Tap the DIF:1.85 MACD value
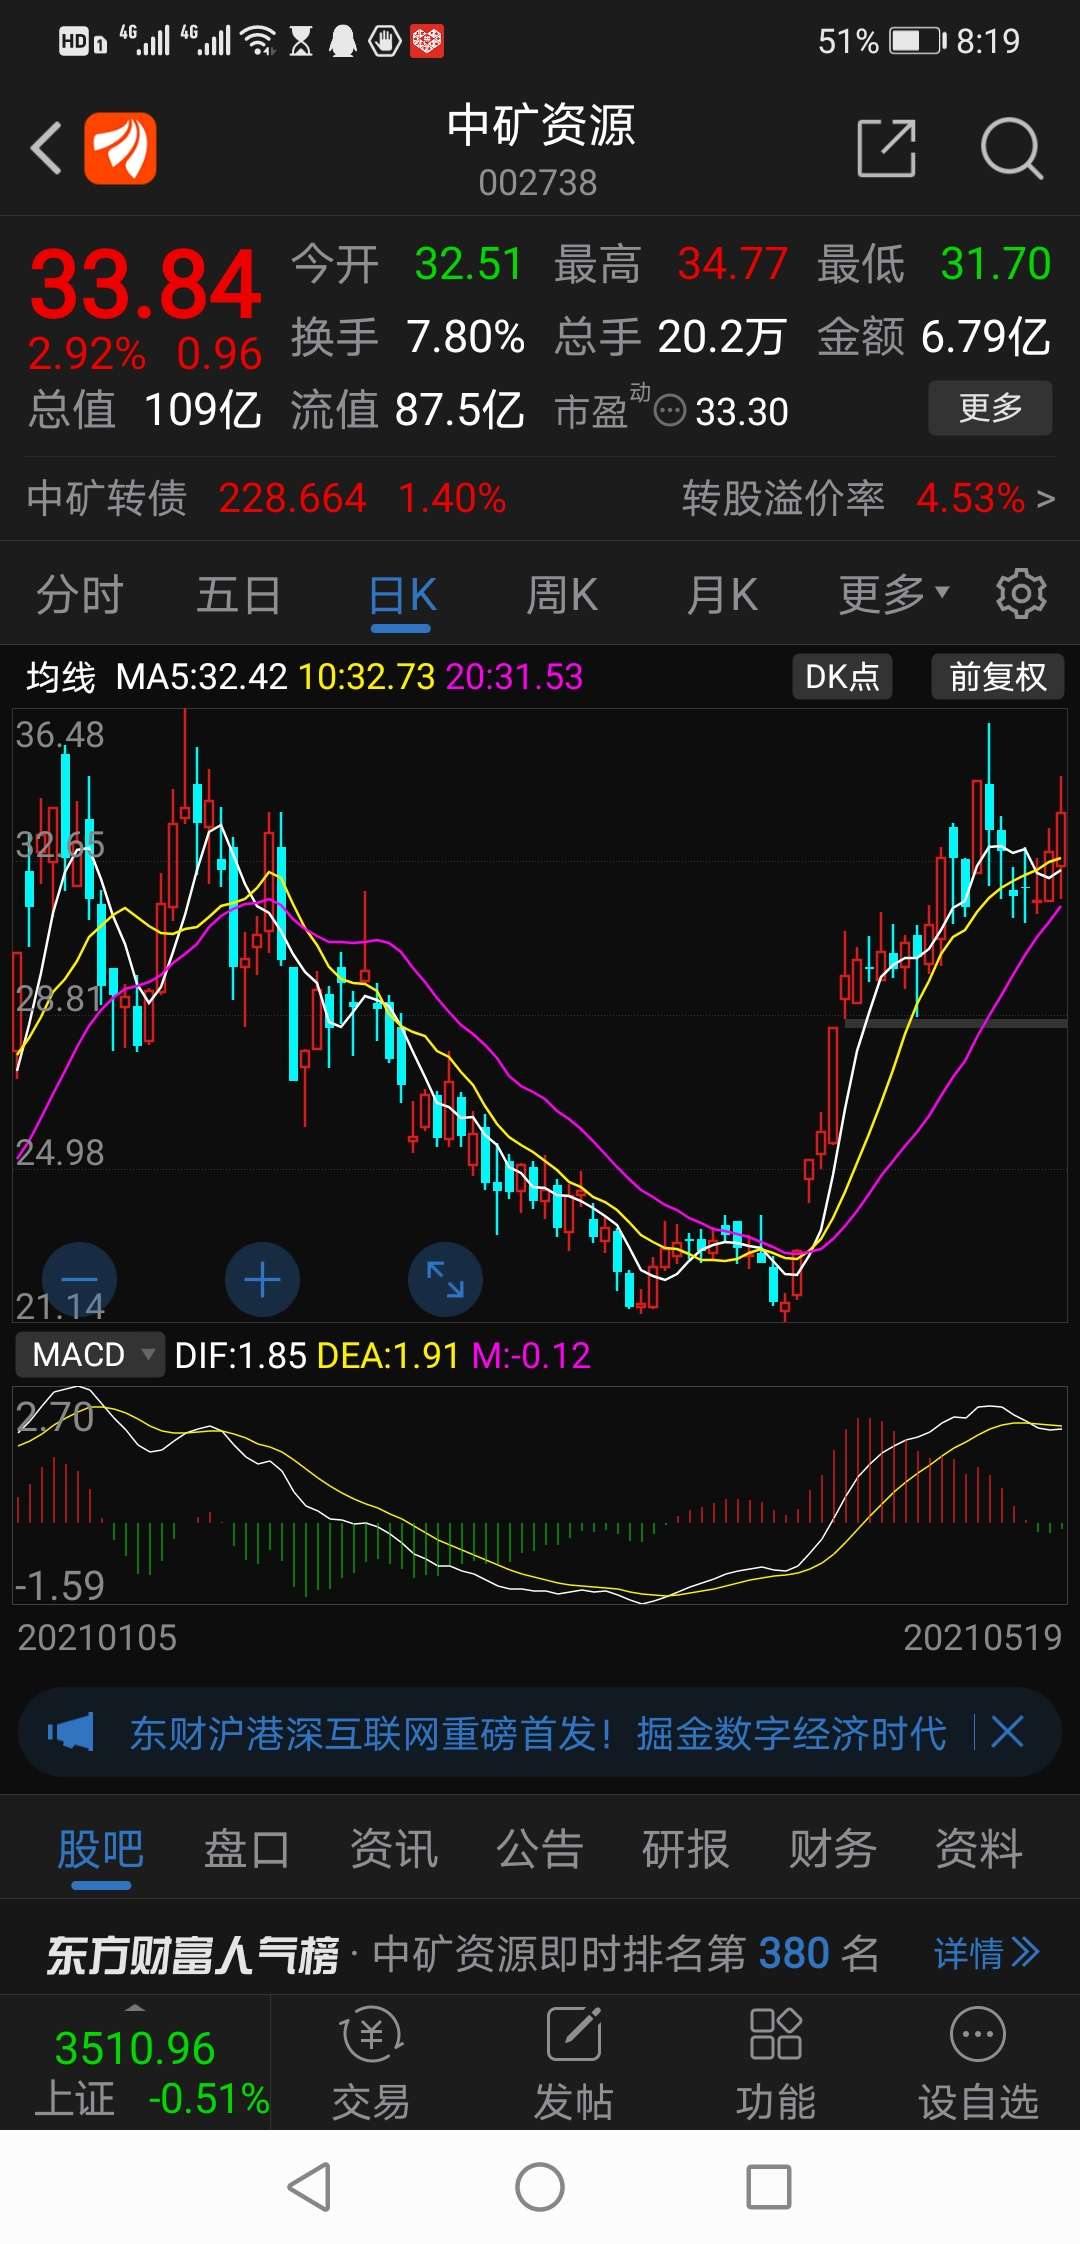This screenshot has height=2244, width=1080. [x=240, y=1355]
